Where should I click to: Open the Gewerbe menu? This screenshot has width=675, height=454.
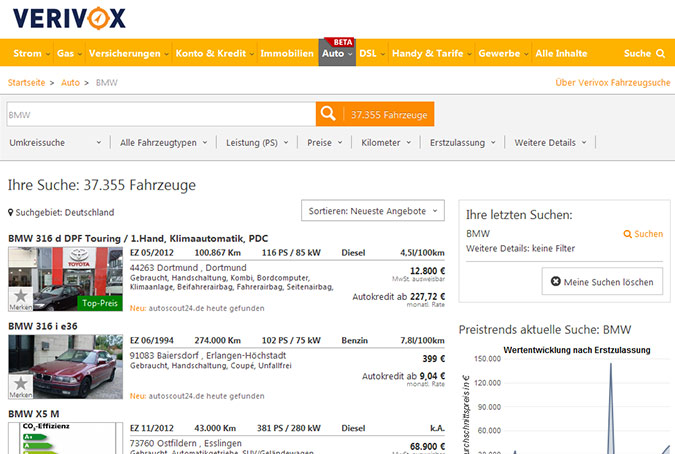(503, 53)
